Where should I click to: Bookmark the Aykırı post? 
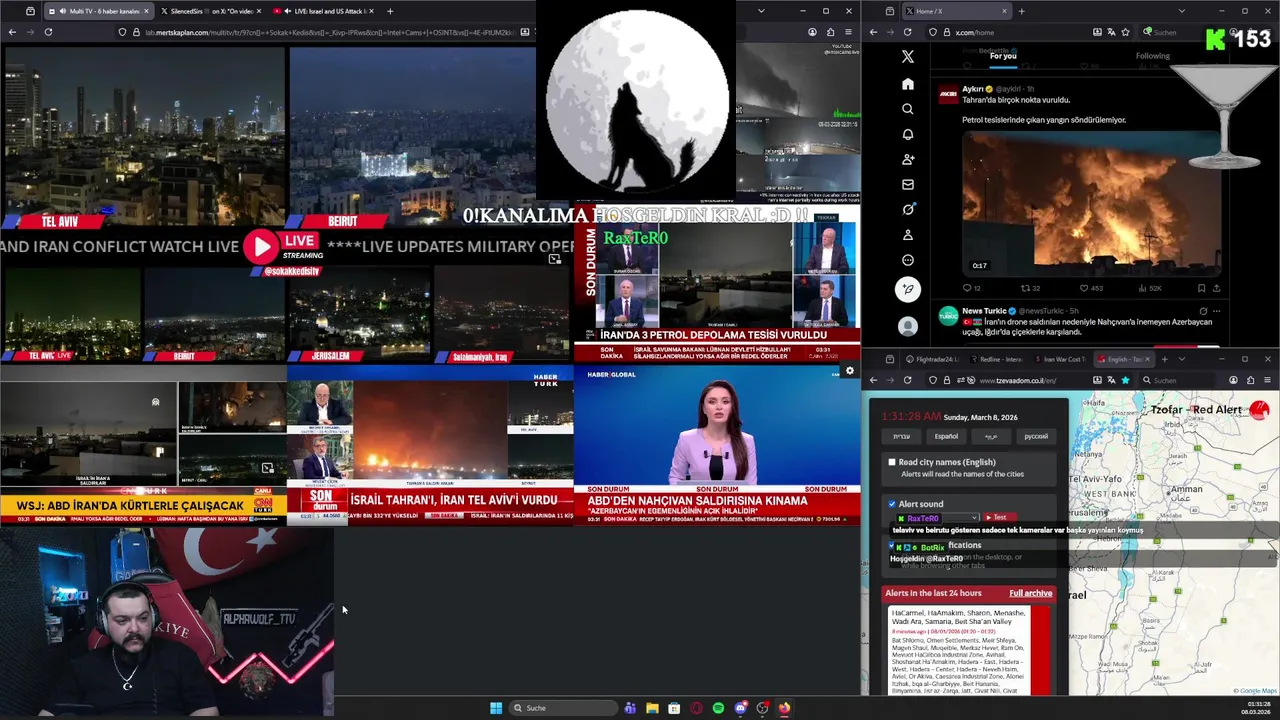pos(1203,288)
